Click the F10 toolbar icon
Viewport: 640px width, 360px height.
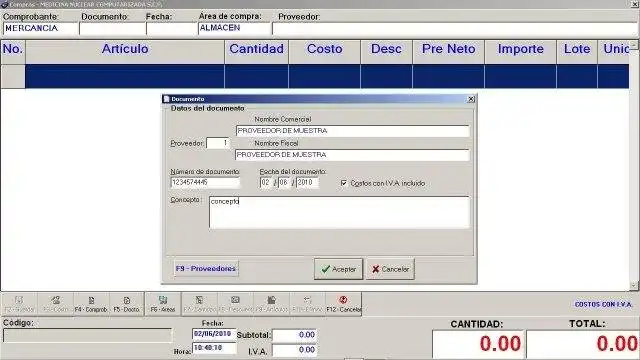pos(307,304)
